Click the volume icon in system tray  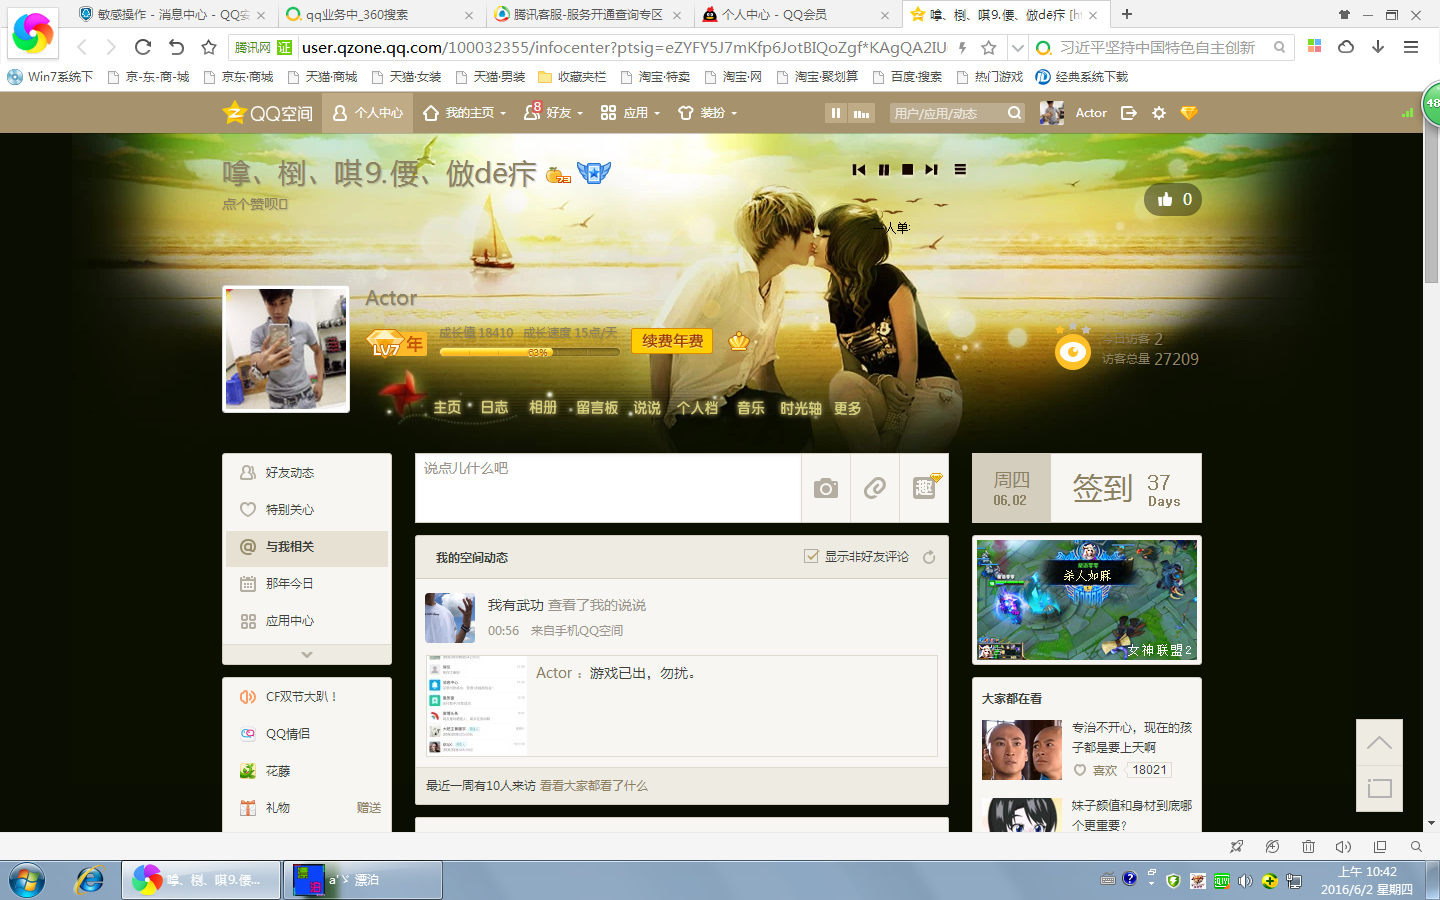coord(1245,881)
